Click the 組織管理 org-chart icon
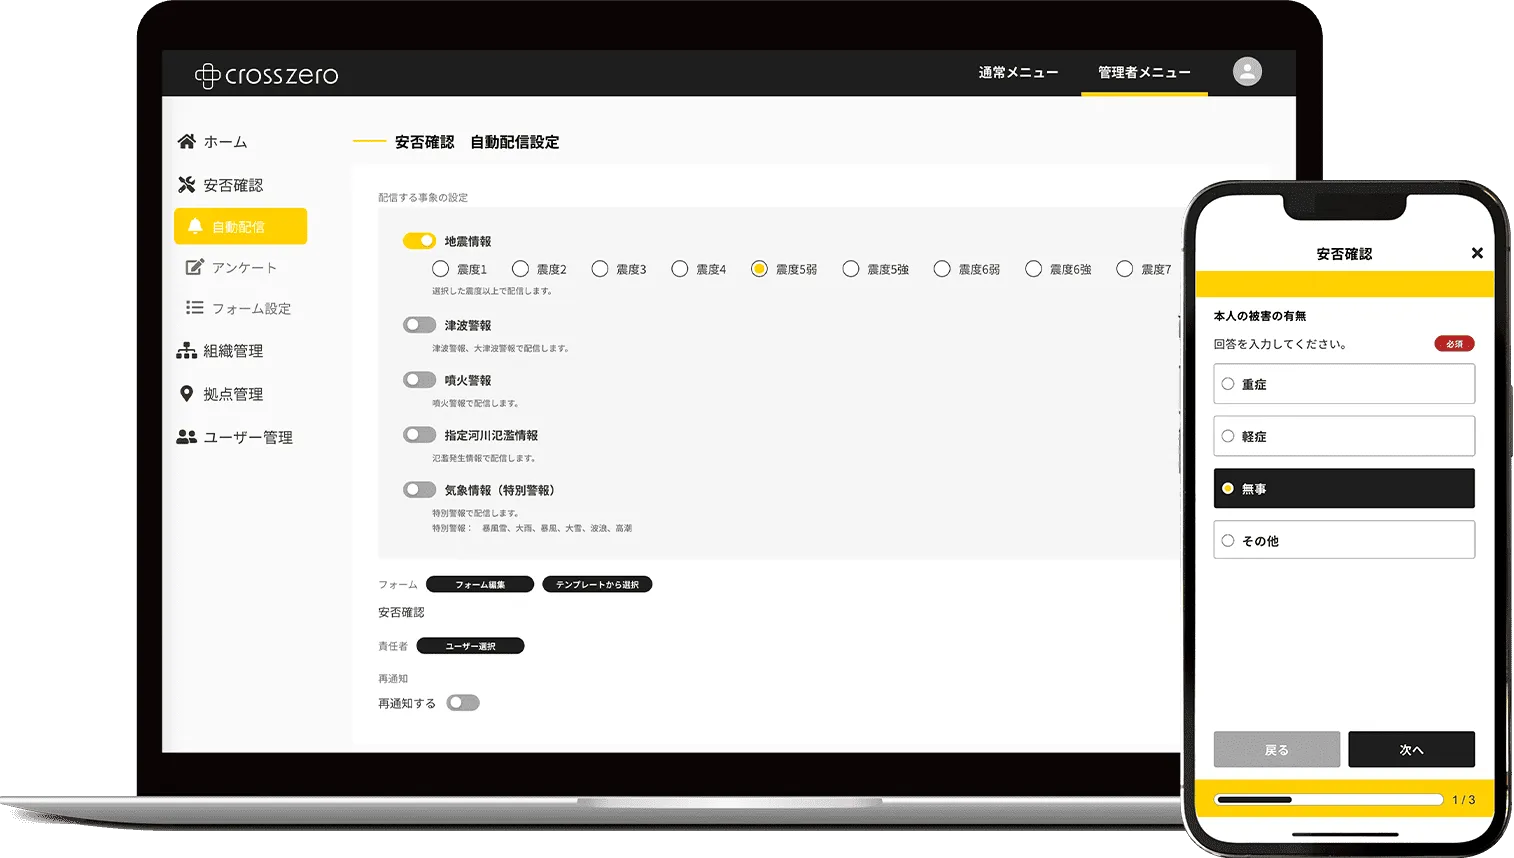The width and height of the screenshot is (1514, 858). click(x=188, y=350)
